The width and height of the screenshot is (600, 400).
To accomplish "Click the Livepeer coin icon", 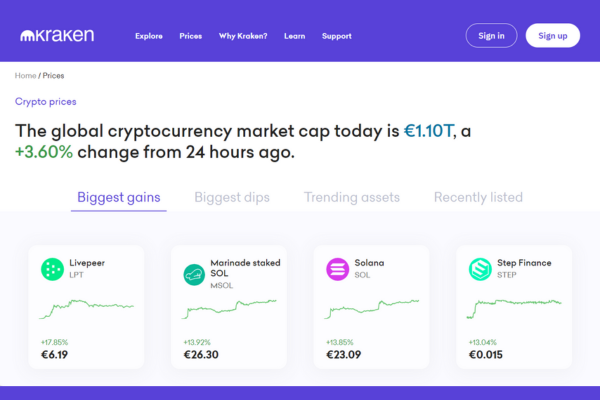I will pyautogui.click(x=52, y=268).
